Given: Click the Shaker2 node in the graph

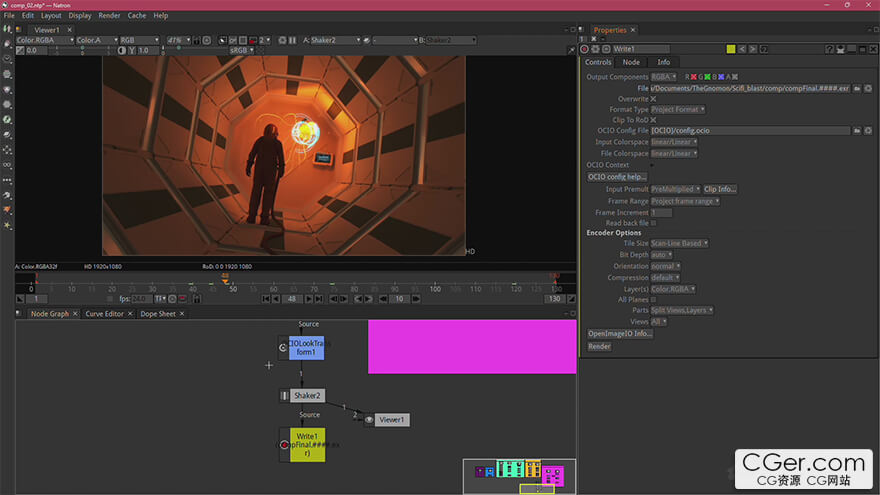Looking at the screenshot, I should point(307,396).
